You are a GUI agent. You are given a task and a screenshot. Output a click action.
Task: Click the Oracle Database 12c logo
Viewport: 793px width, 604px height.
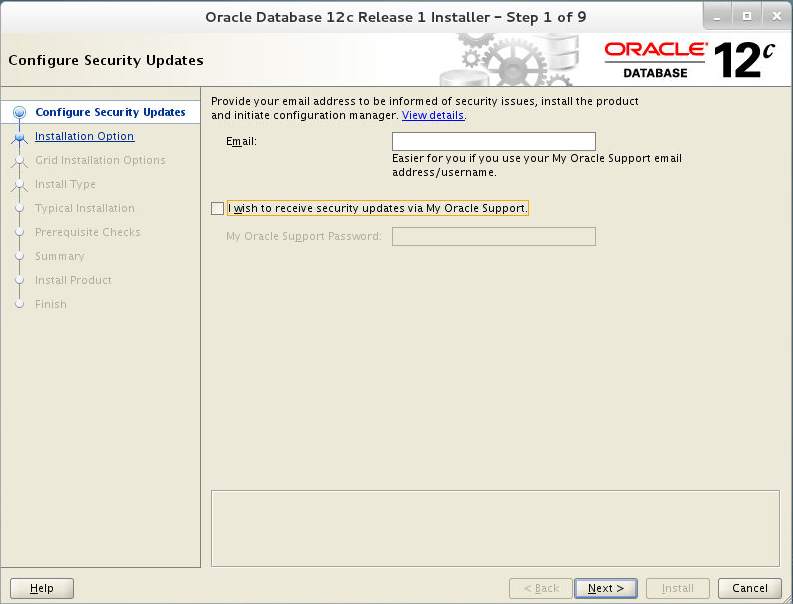(x=690, y=60)
